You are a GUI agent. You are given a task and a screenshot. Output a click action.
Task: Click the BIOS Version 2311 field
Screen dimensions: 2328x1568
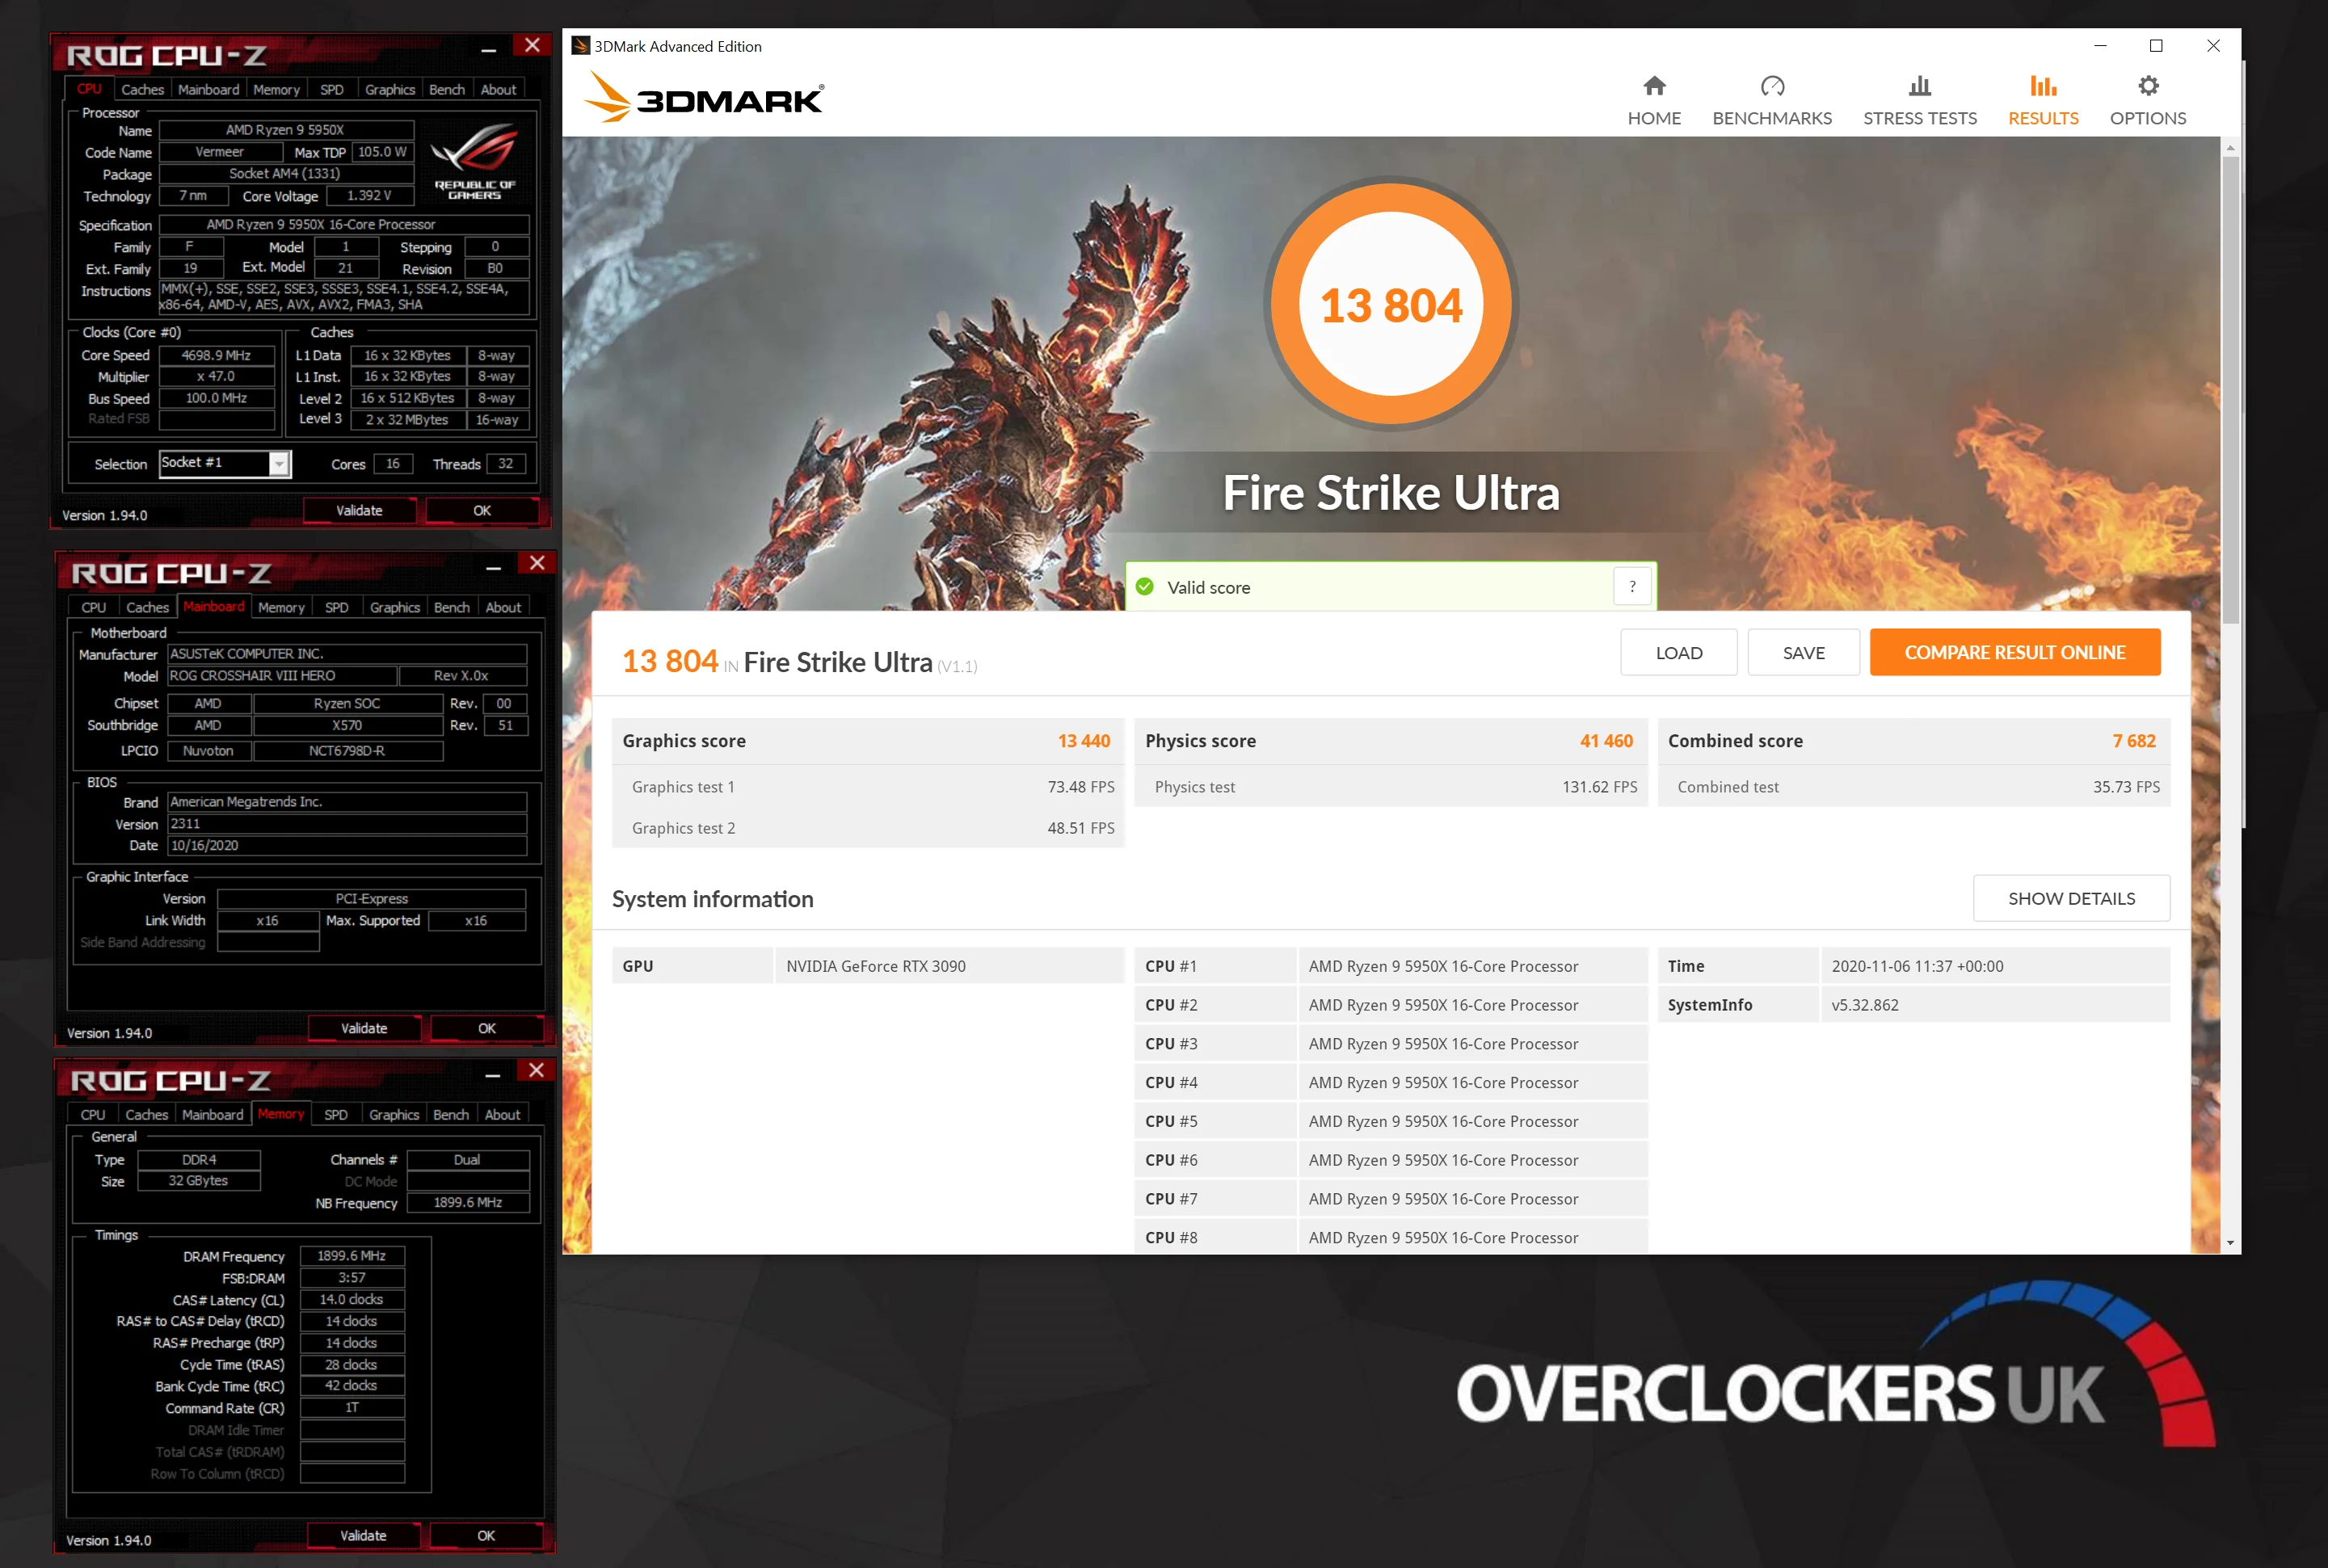click(347, 824)
